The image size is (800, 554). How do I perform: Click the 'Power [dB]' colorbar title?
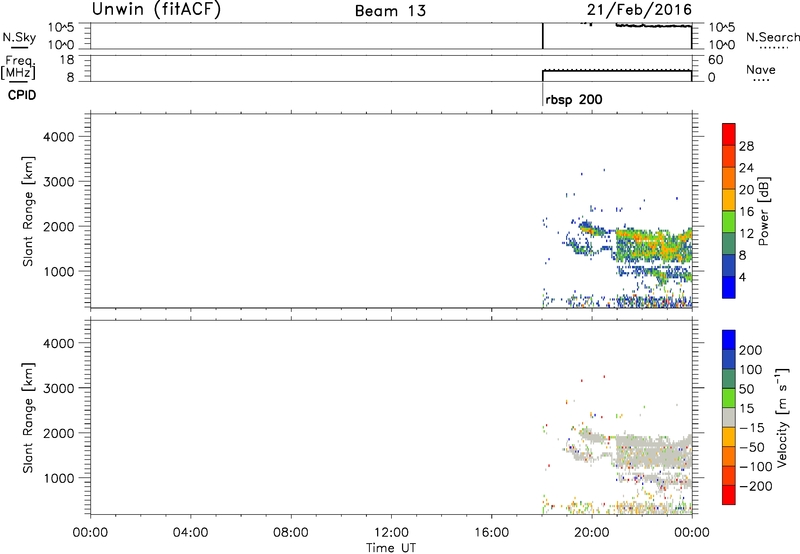(763, 211)
